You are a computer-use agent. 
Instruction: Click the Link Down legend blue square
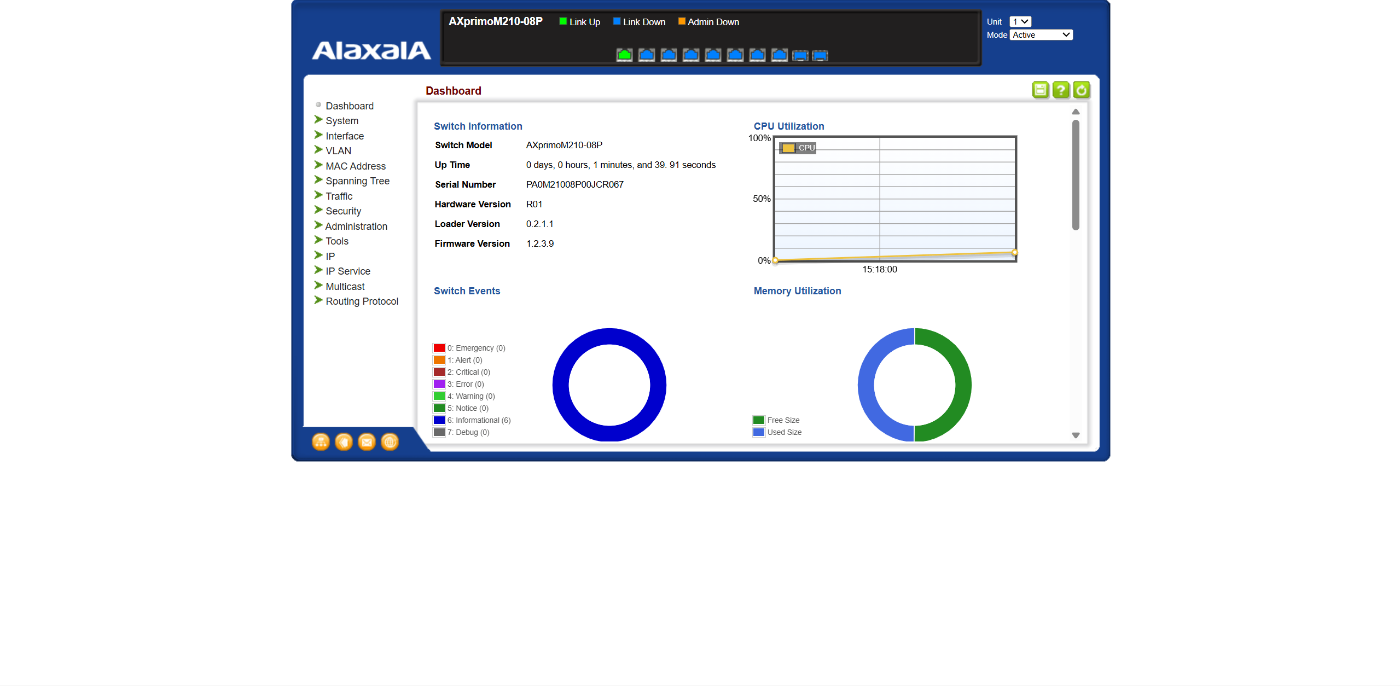point(617,21)
